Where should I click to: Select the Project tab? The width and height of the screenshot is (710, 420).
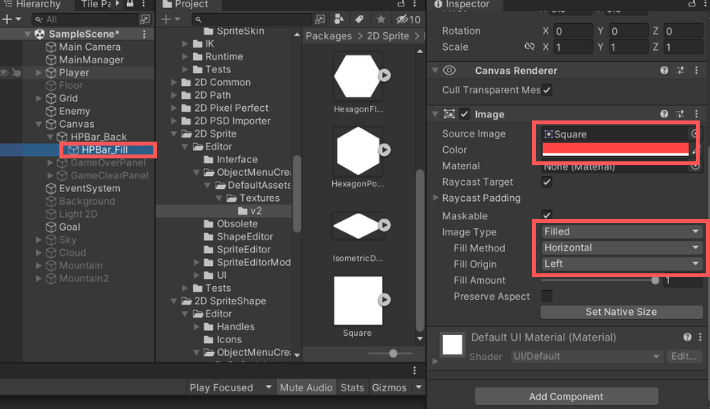point(190,5)
